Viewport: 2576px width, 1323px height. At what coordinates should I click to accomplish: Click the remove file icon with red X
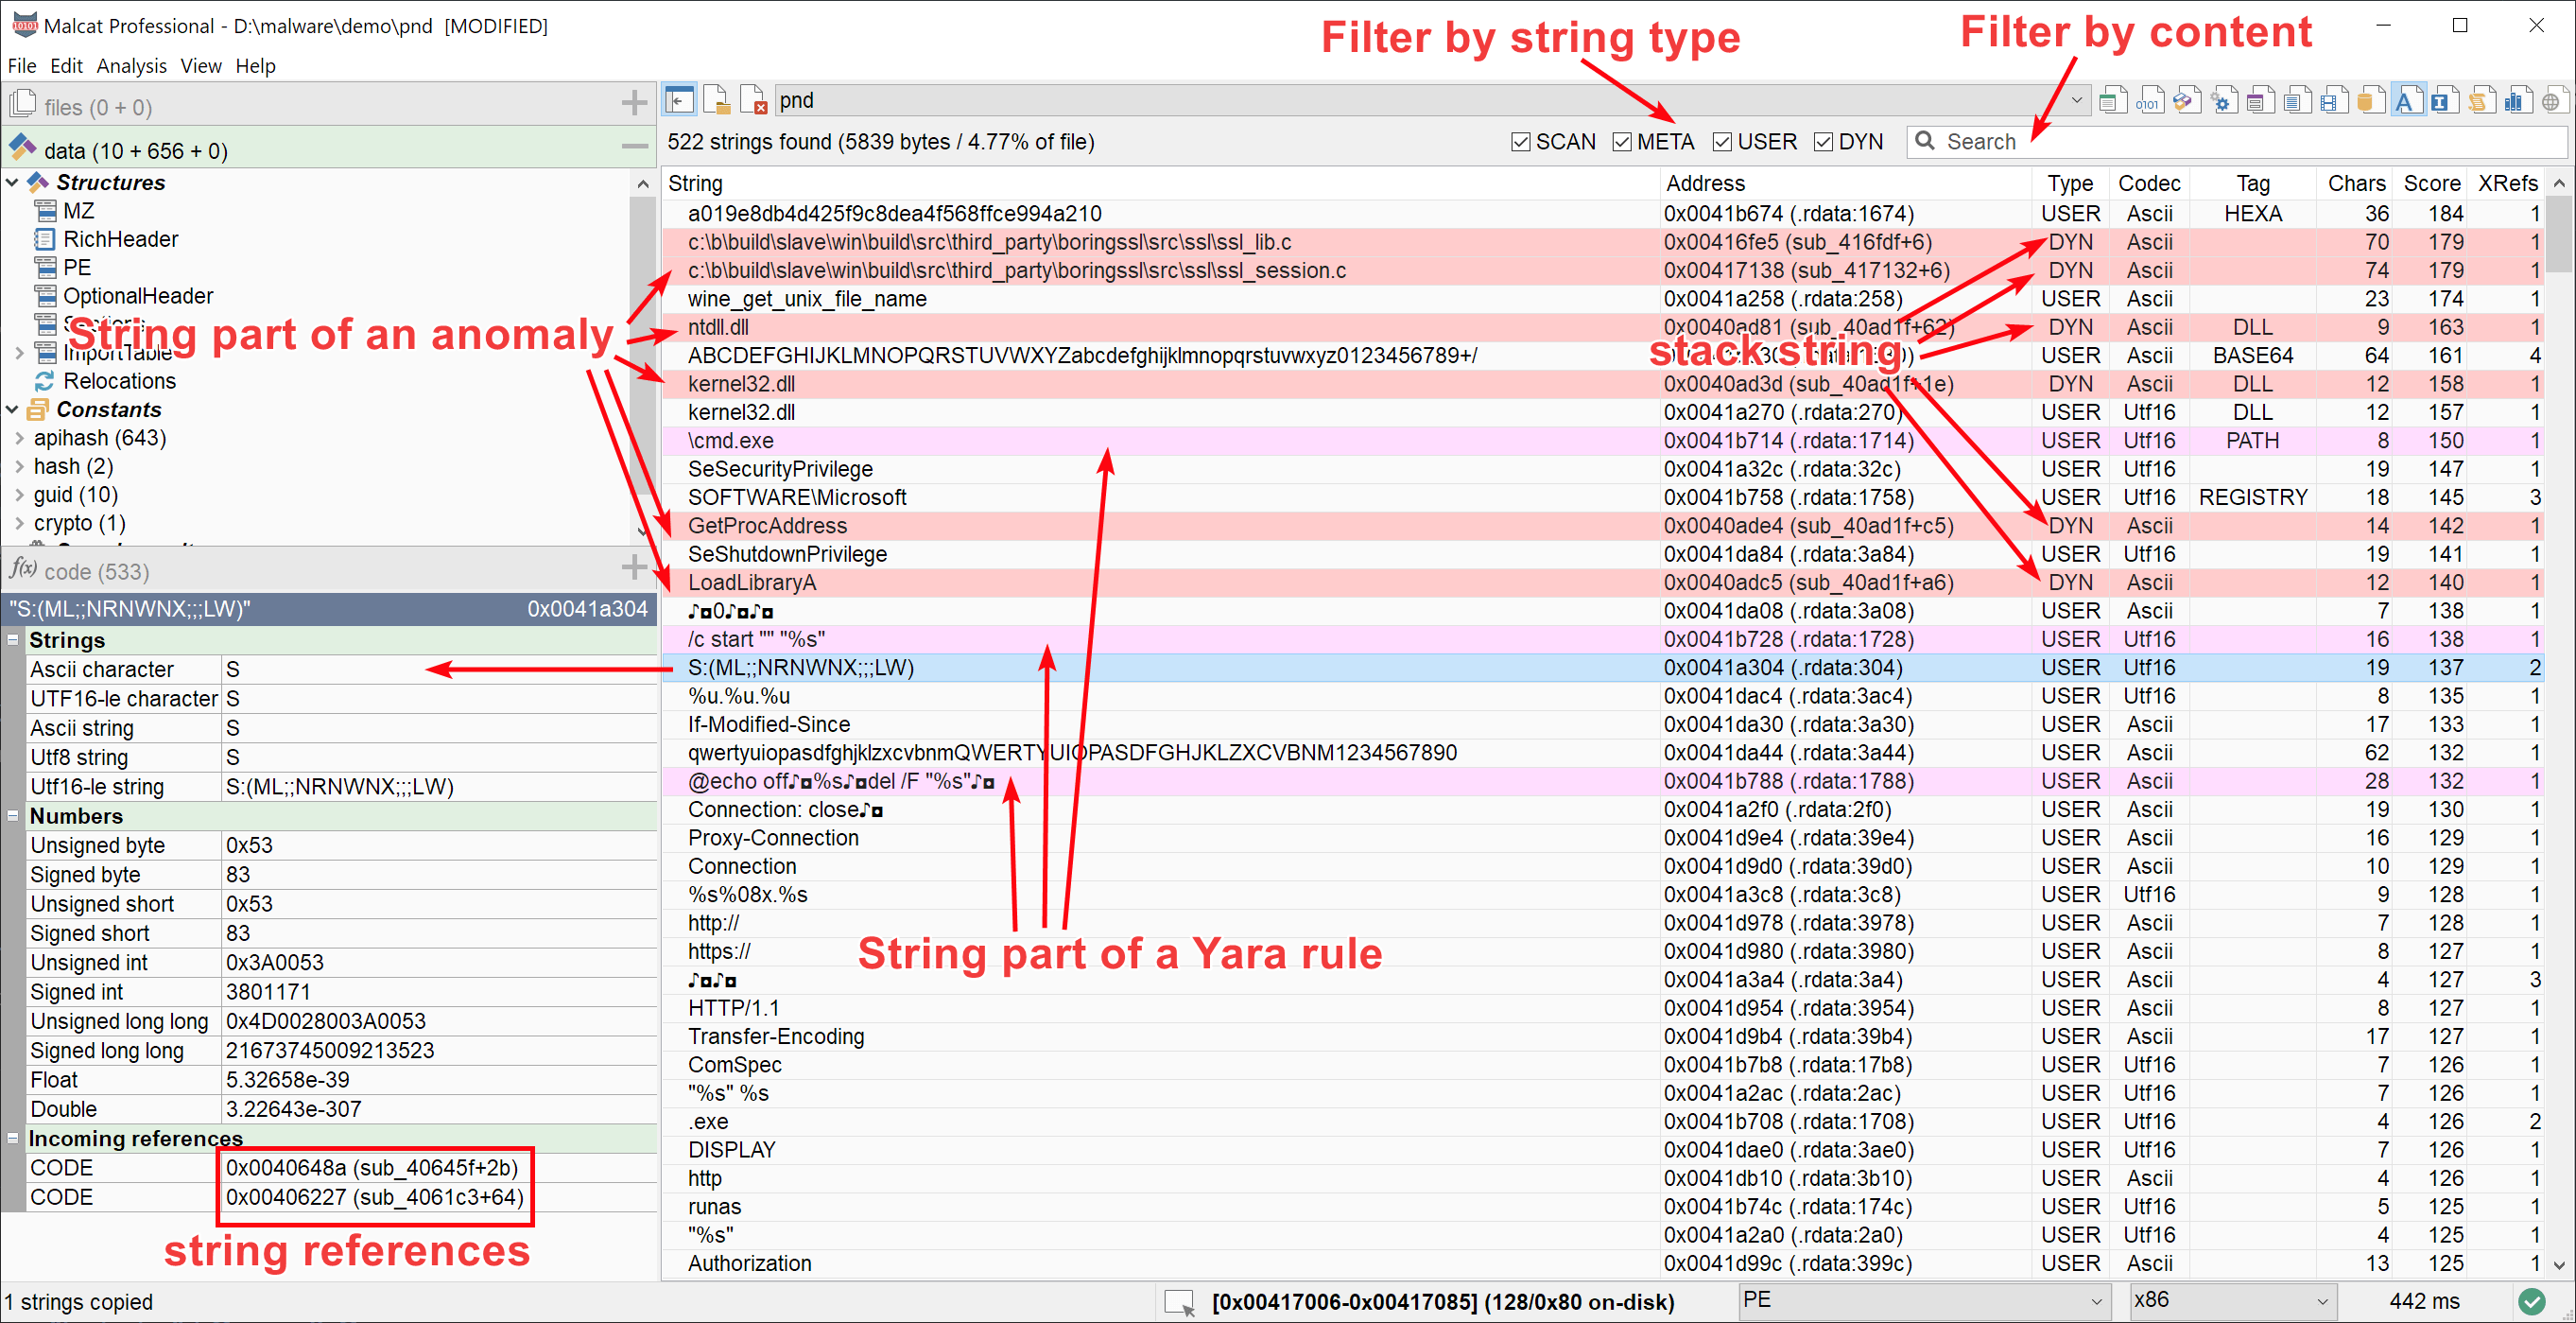click(755, 100)
